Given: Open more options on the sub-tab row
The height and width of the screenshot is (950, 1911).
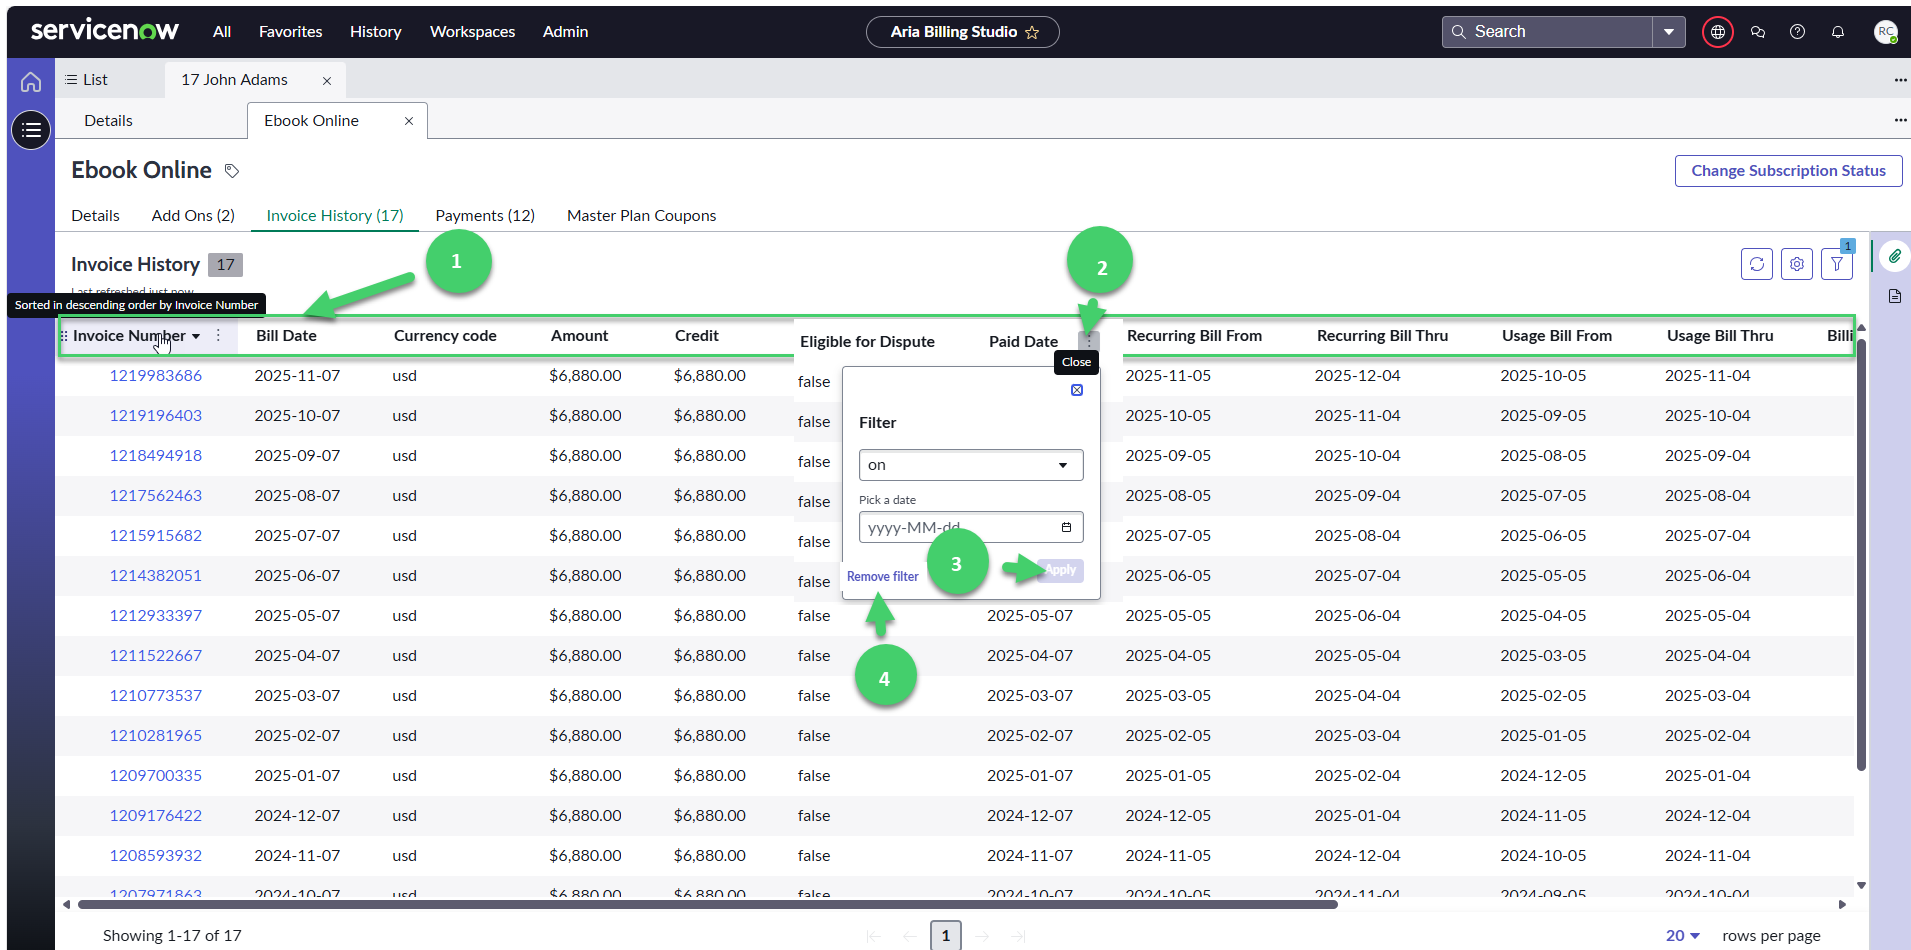Looking at the screenshot, I should (x=1900, y=120).
